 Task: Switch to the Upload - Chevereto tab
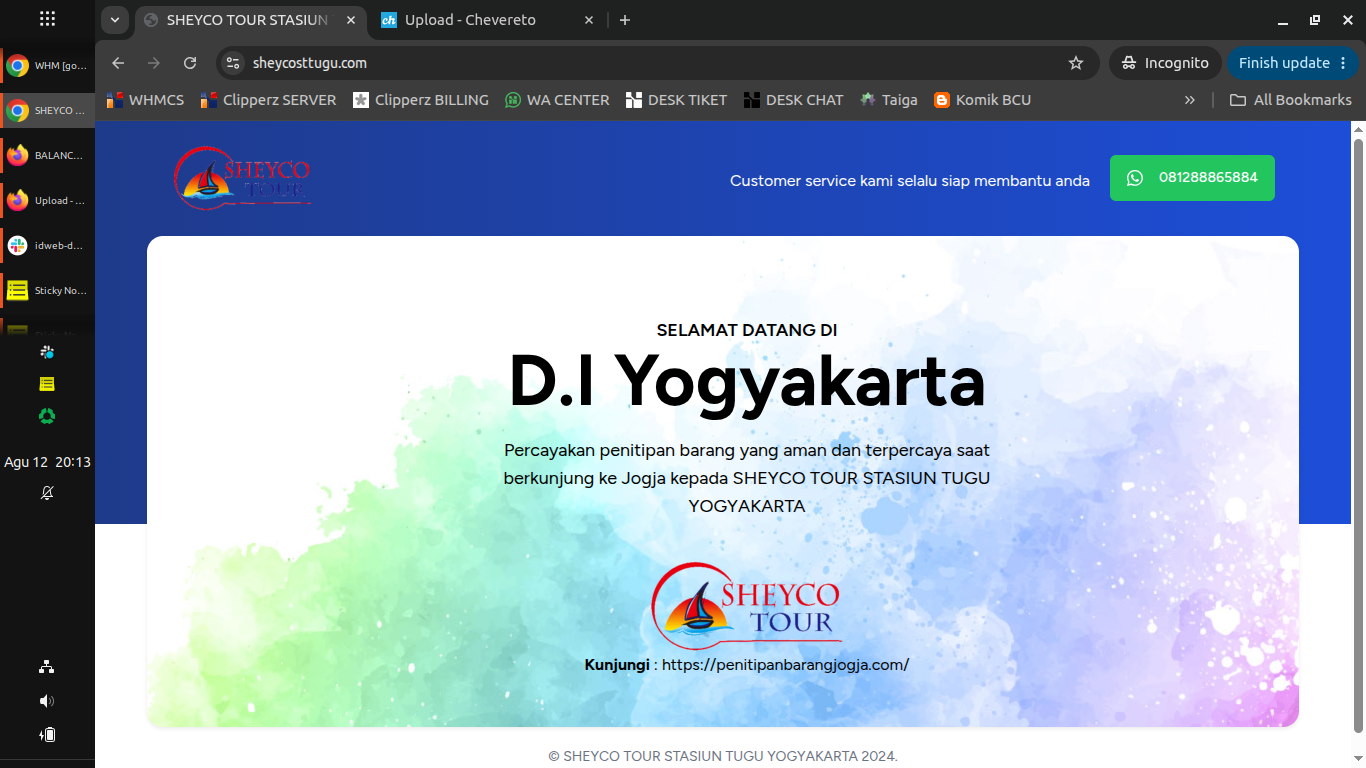(488, 20)
